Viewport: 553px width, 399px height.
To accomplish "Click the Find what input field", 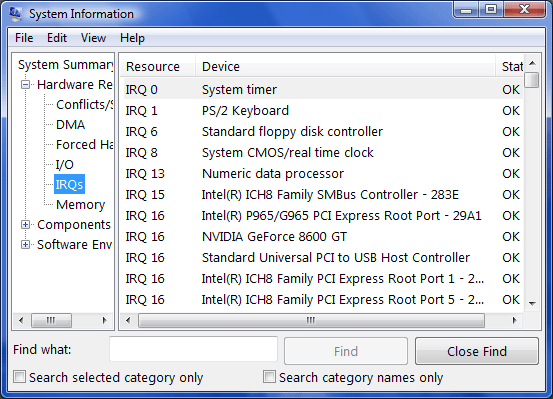I will (x=193, y=349).
